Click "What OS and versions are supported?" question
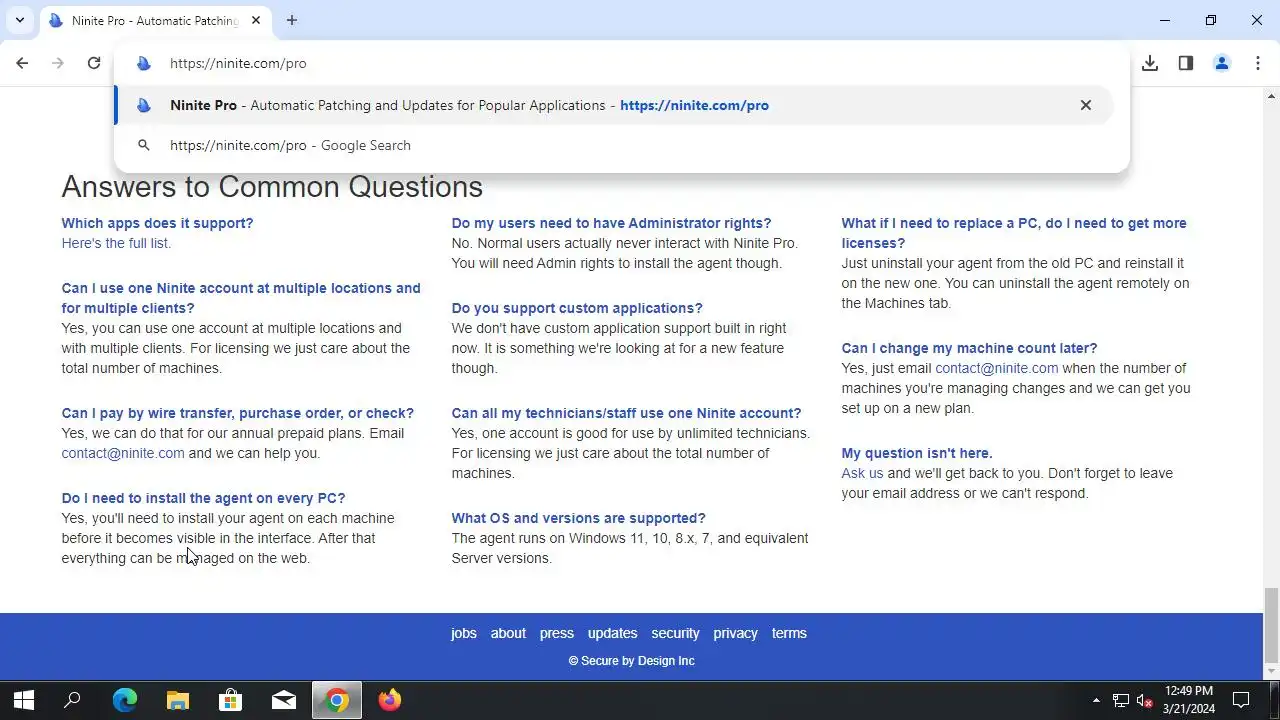 [578, 518]
